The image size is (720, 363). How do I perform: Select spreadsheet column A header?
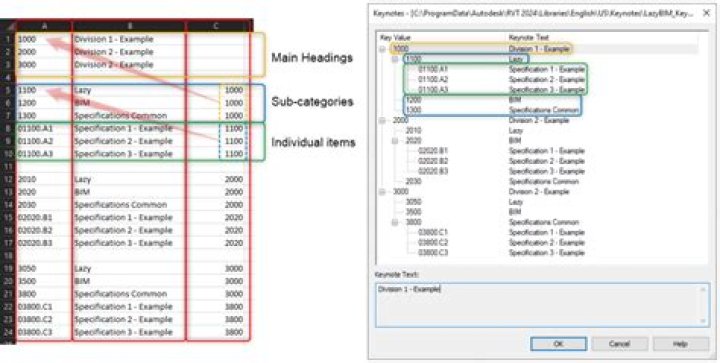click(x=44, y=26)
